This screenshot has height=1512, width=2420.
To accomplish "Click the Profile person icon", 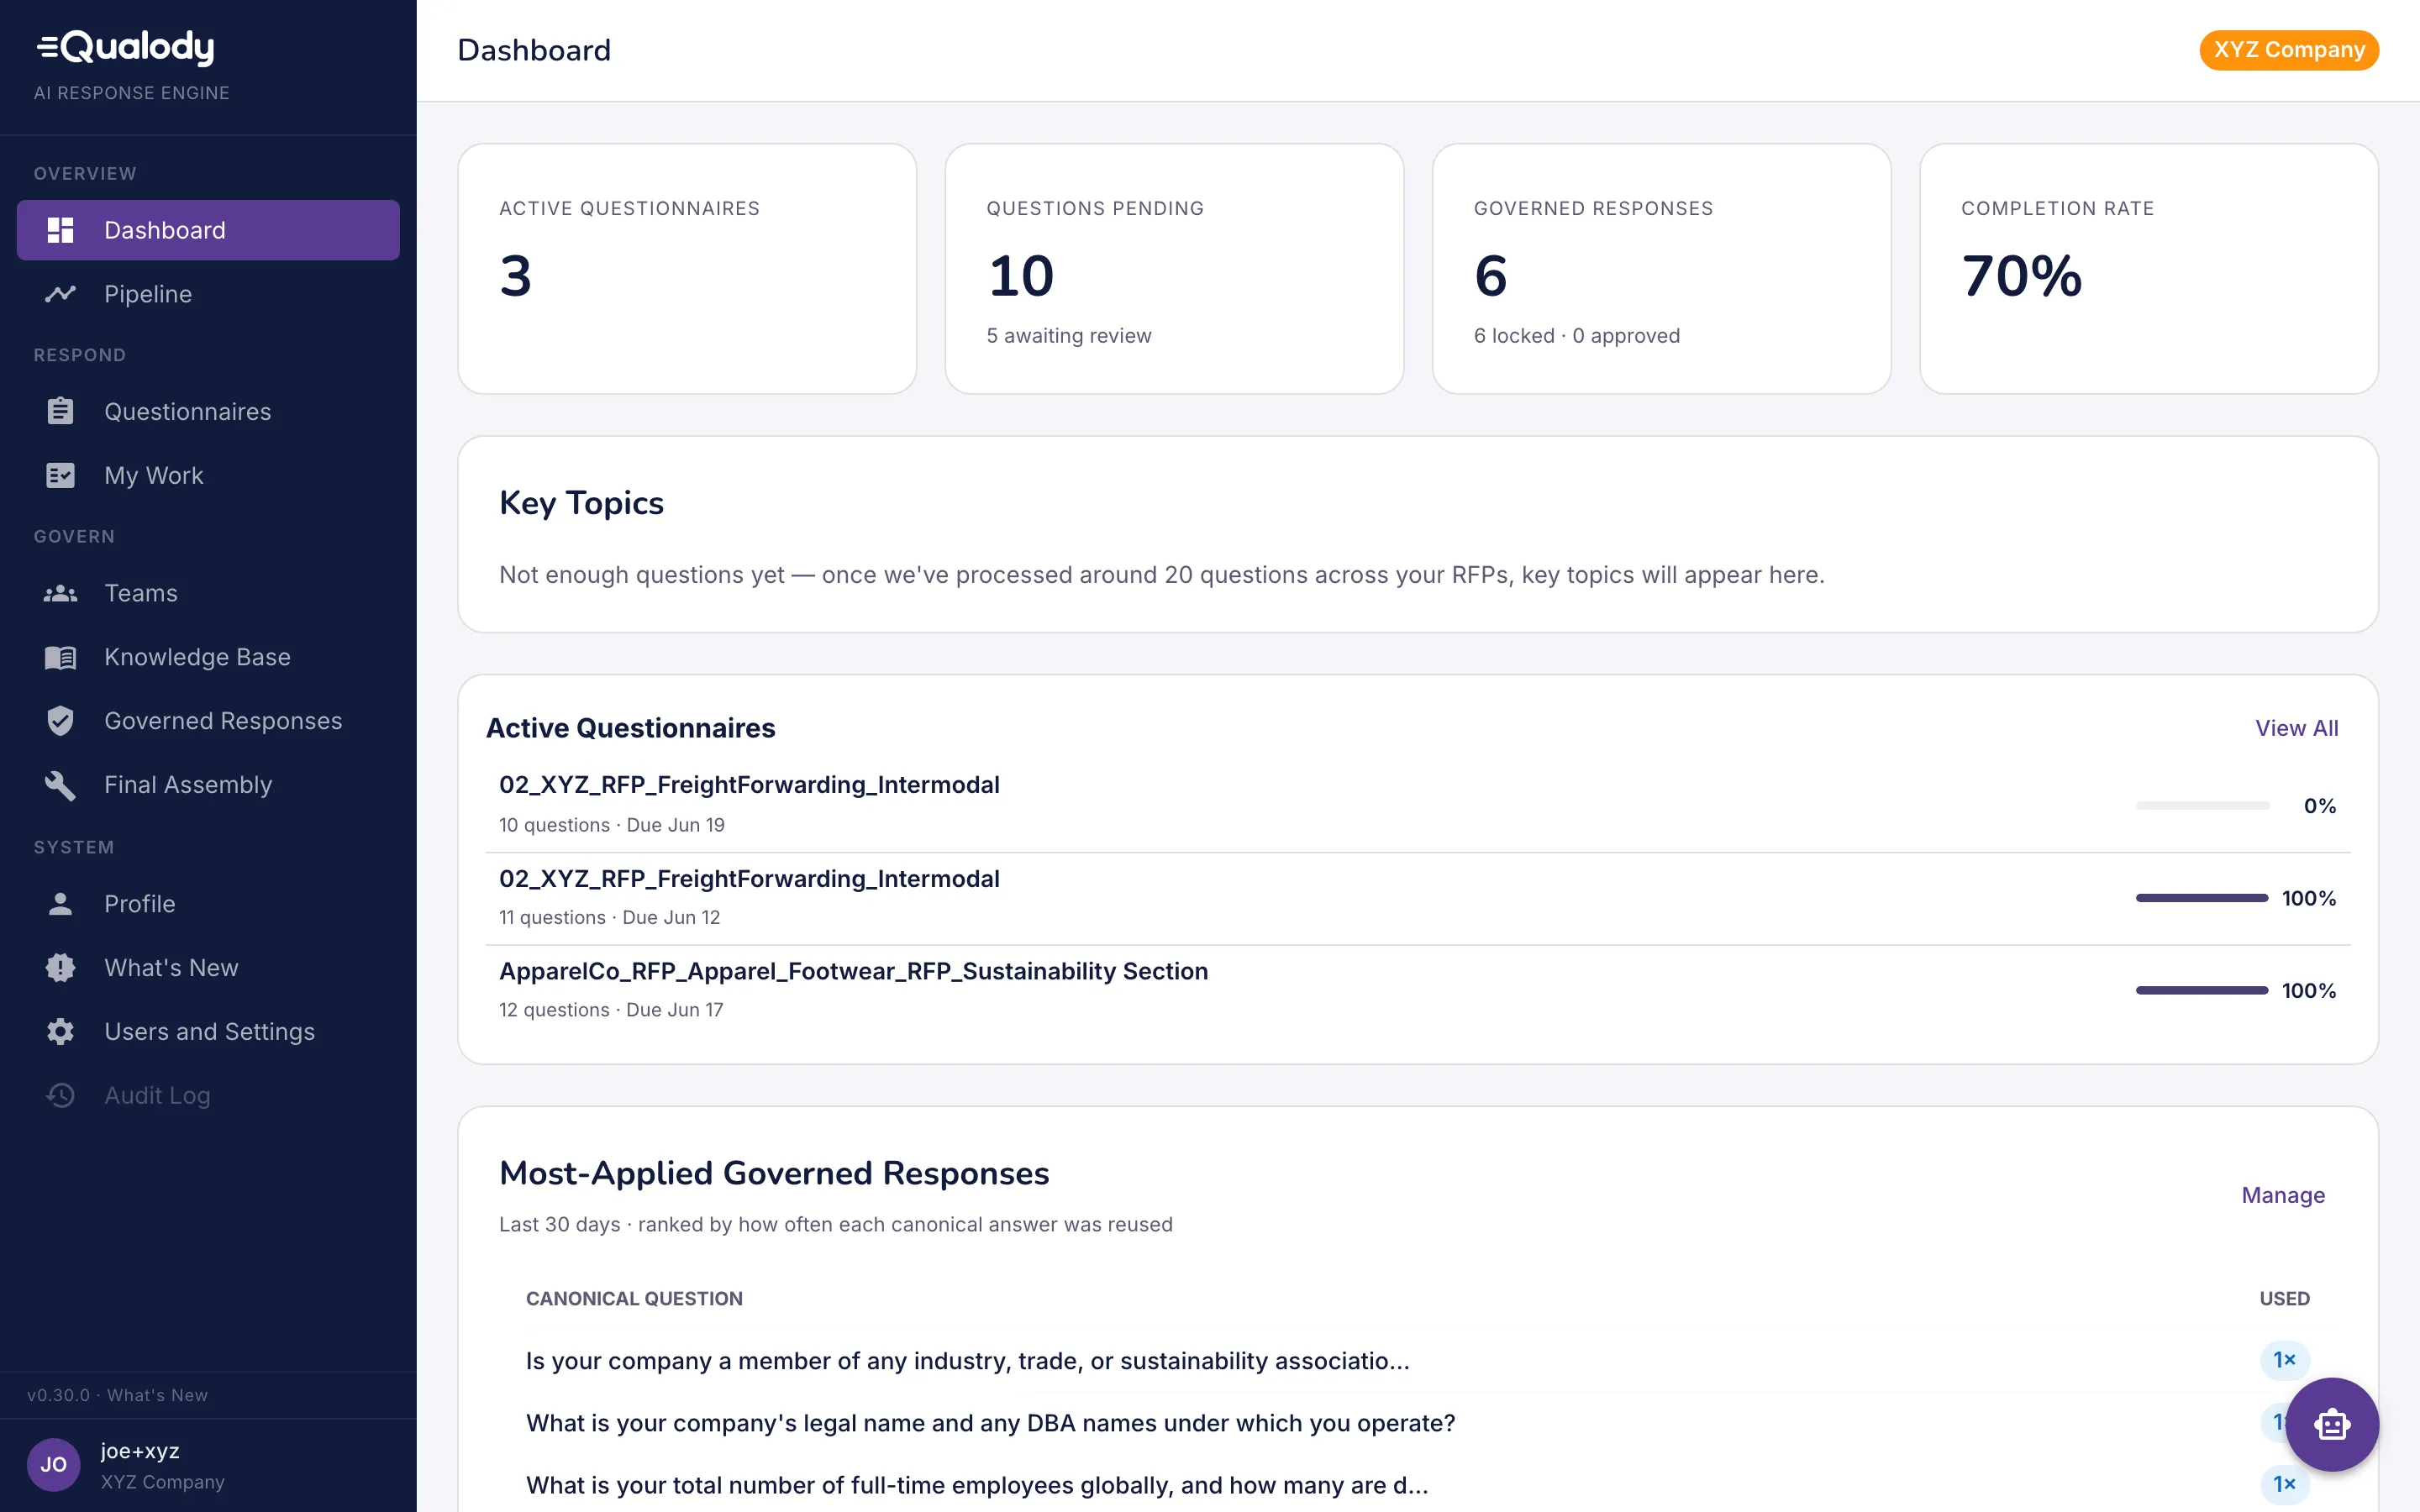I will pos(60,904).
